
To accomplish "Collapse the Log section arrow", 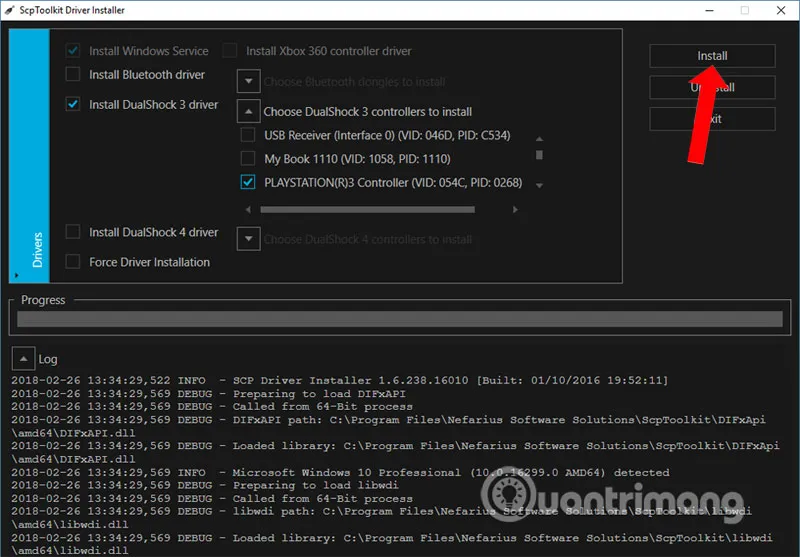I will pos(22,358).
